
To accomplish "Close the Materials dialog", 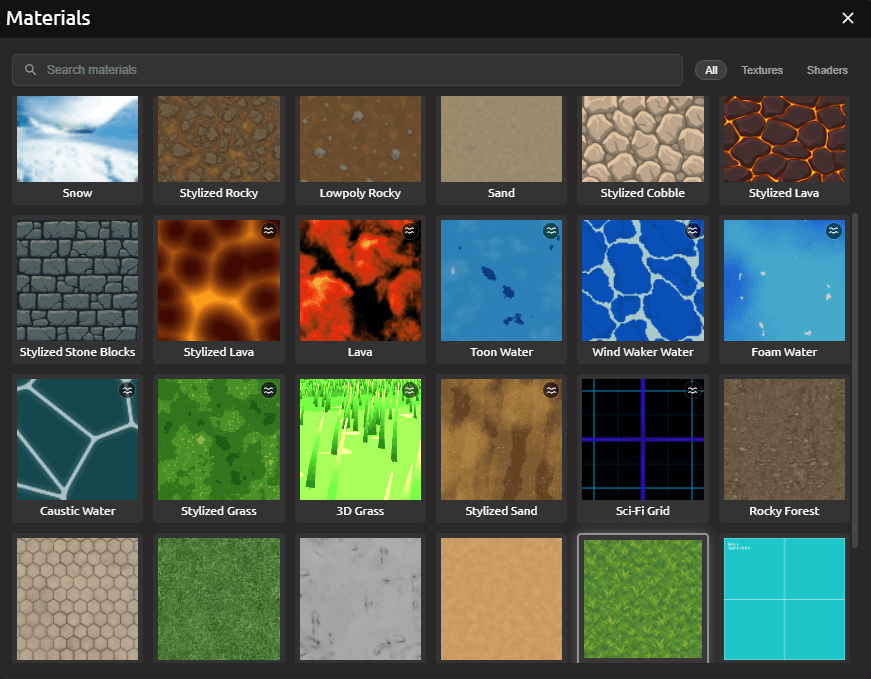I will (x=848, y=18).
